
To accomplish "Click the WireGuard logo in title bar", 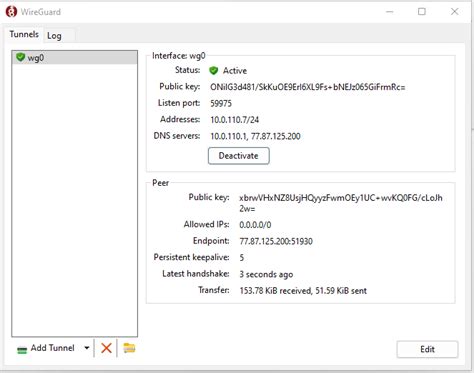I will click(11, 12).
